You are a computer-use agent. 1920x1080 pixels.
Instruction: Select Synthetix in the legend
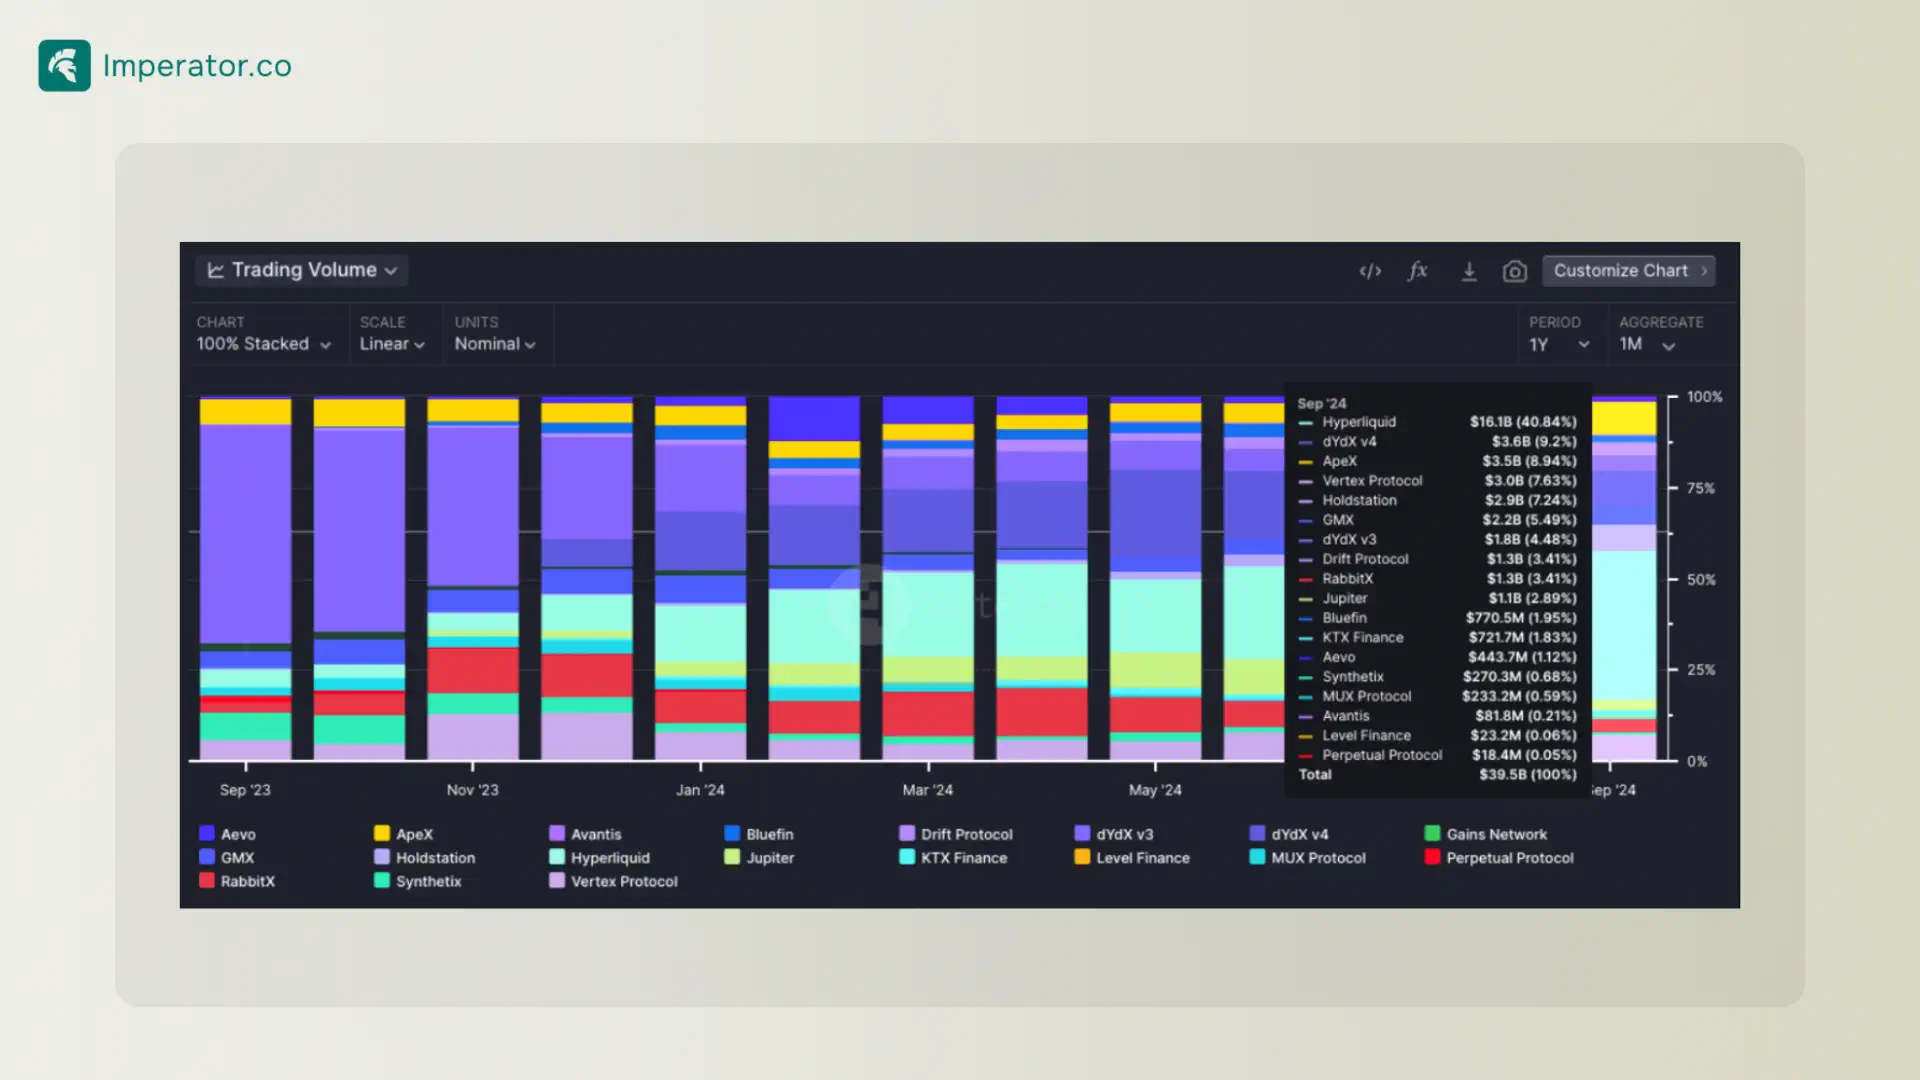(x=418, y=881)
